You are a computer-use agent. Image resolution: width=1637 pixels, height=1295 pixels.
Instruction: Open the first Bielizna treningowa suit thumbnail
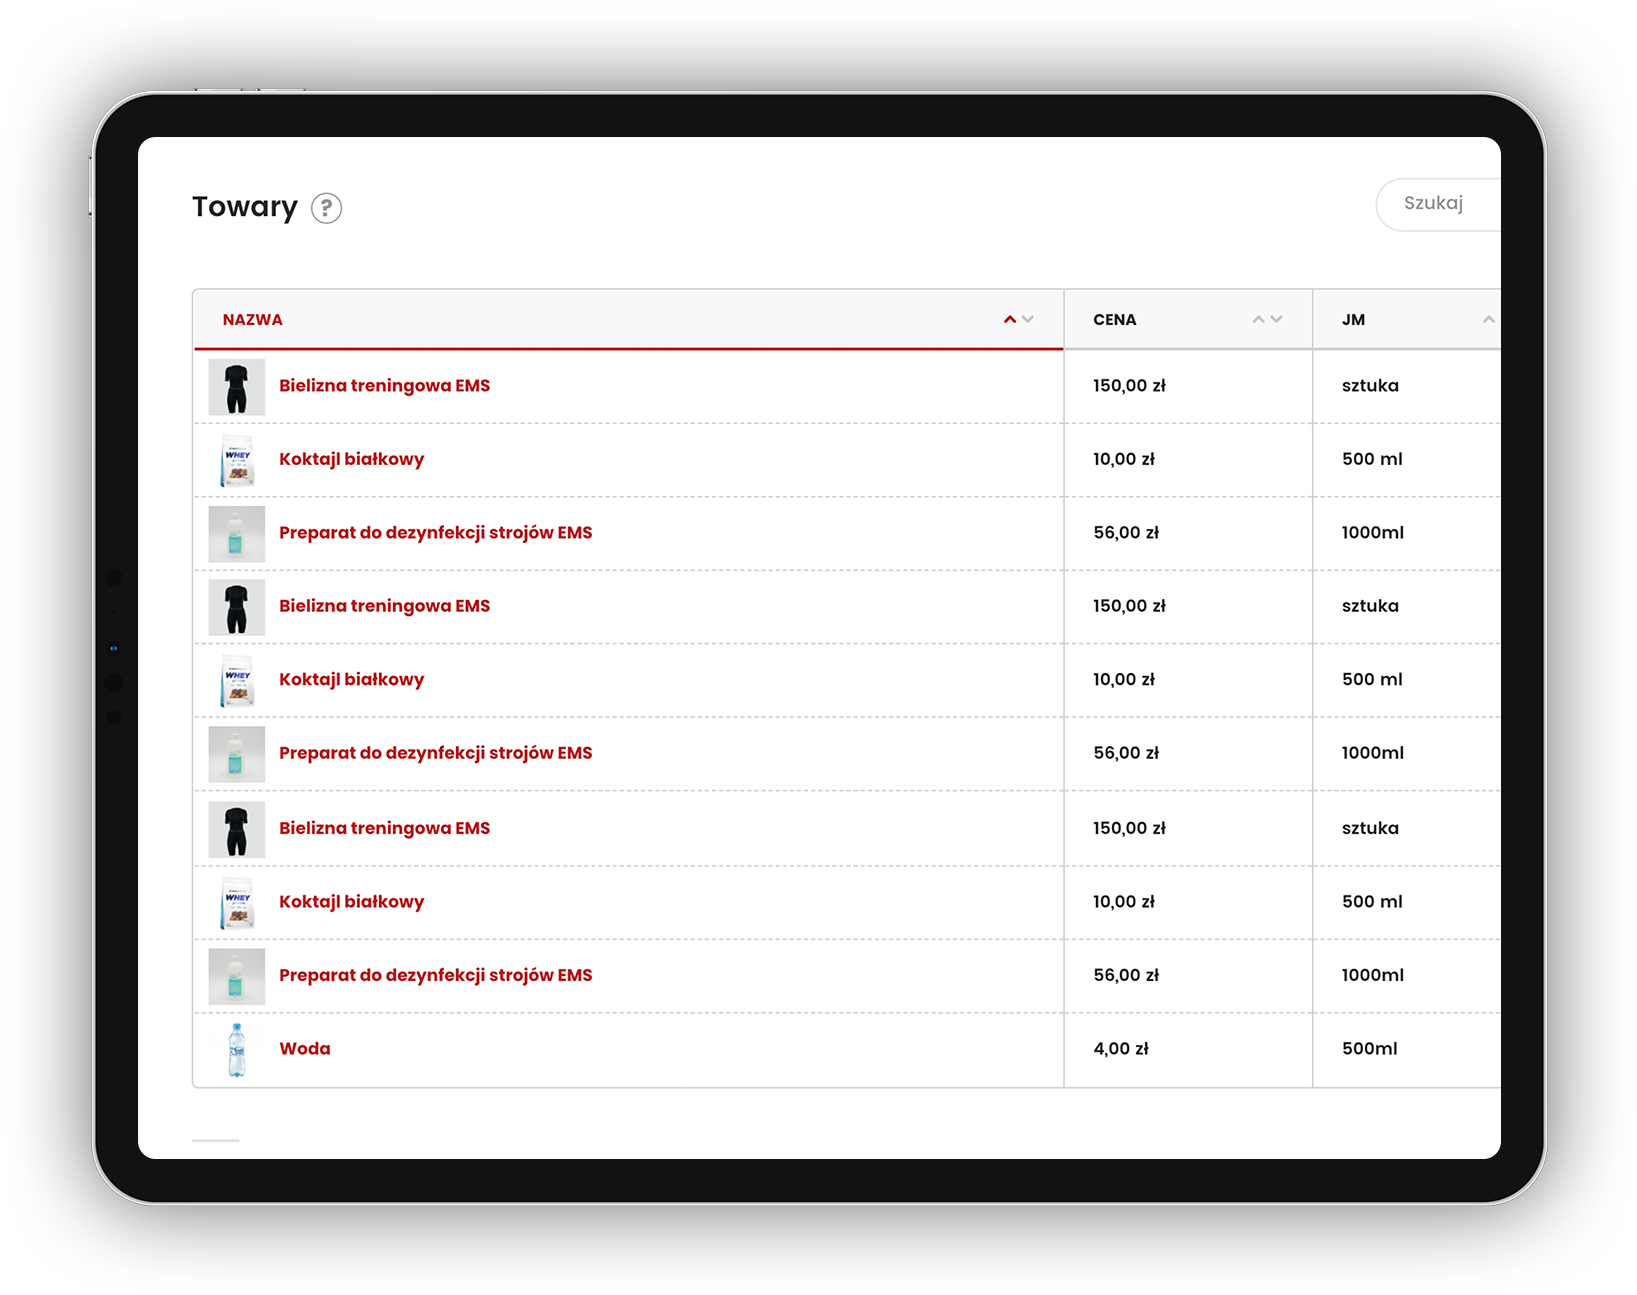pos(237,387)
